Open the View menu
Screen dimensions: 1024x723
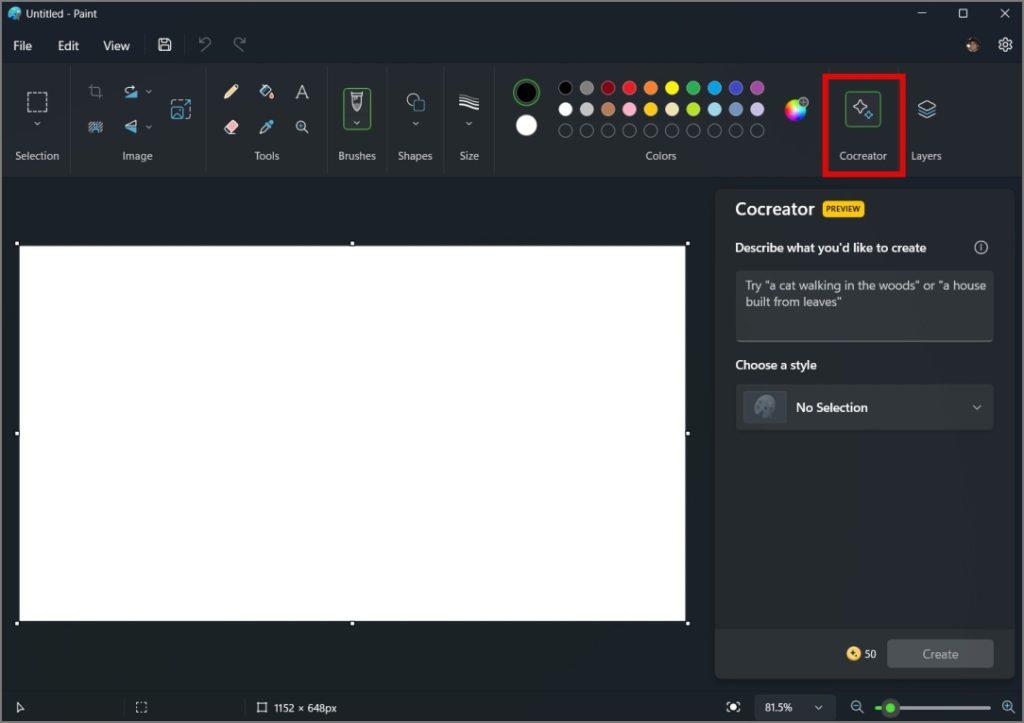[116, 46]
